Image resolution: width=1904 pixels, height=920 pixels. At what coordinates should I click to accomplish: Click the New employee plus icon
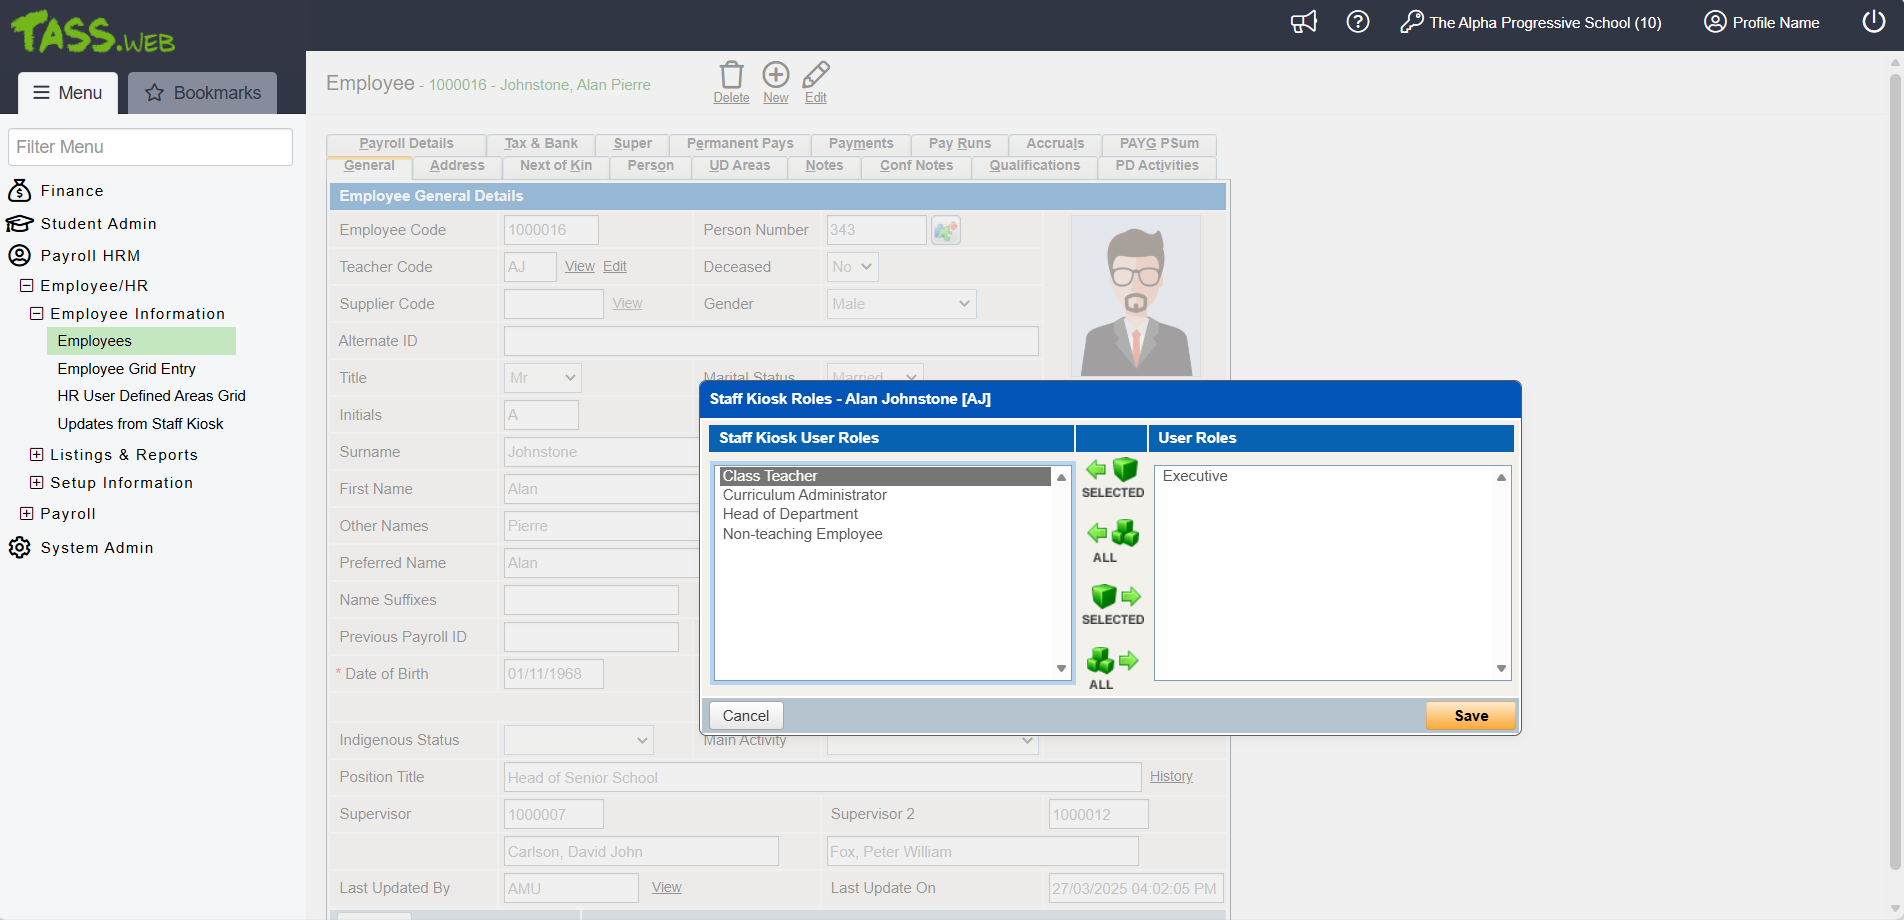point(776,76)
